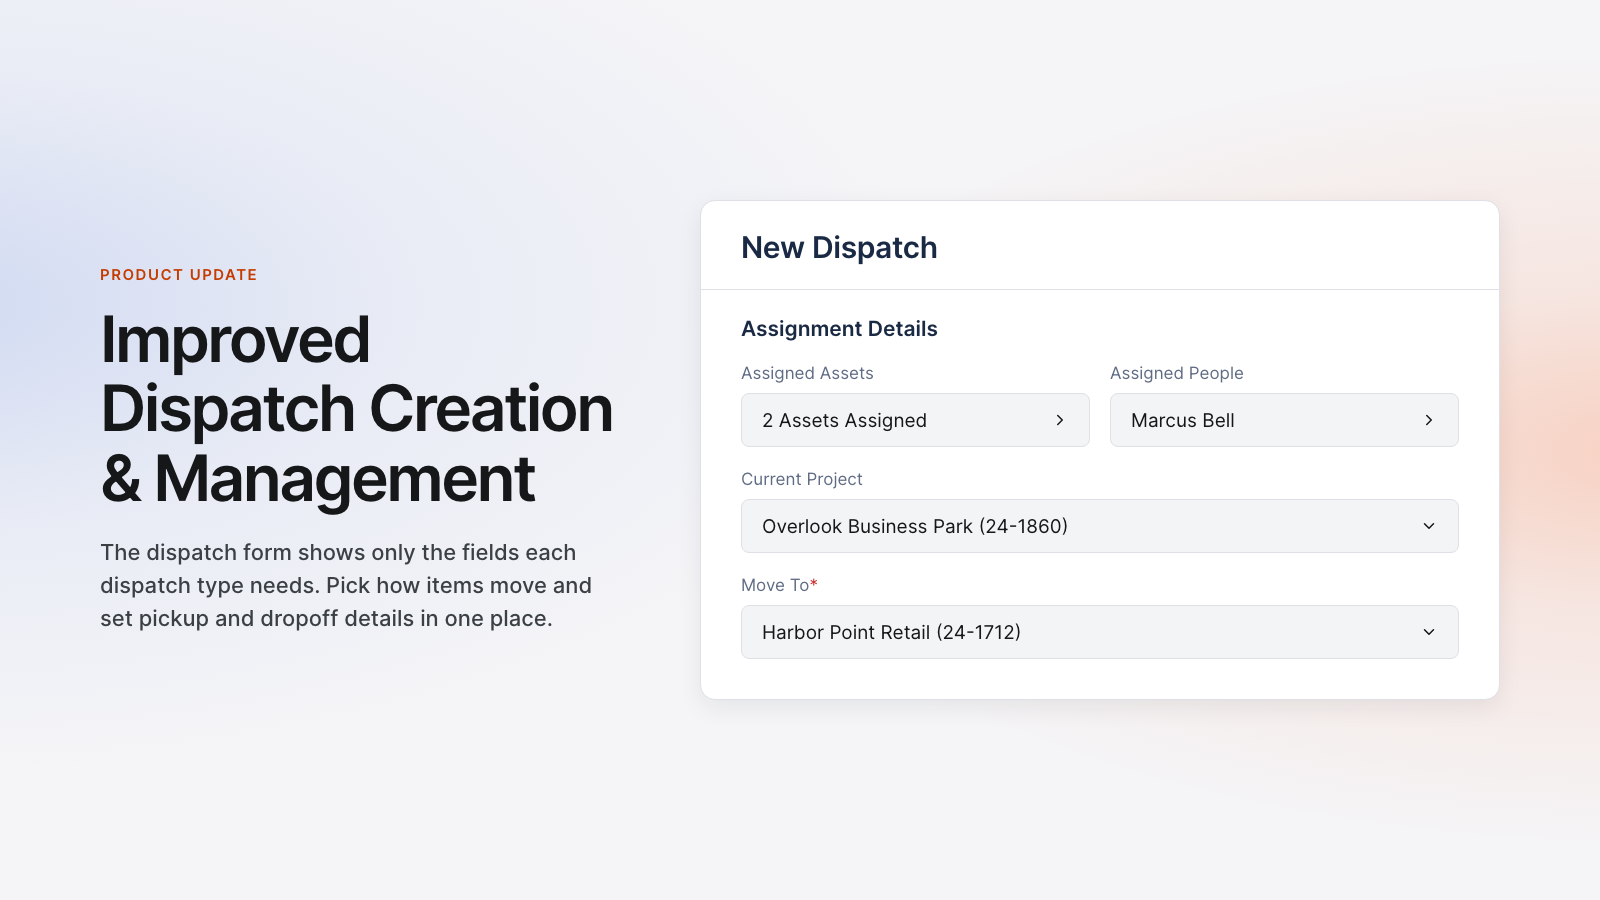Click the Assigned People label
The image size is (1600, 900).
coord(1177,373)
